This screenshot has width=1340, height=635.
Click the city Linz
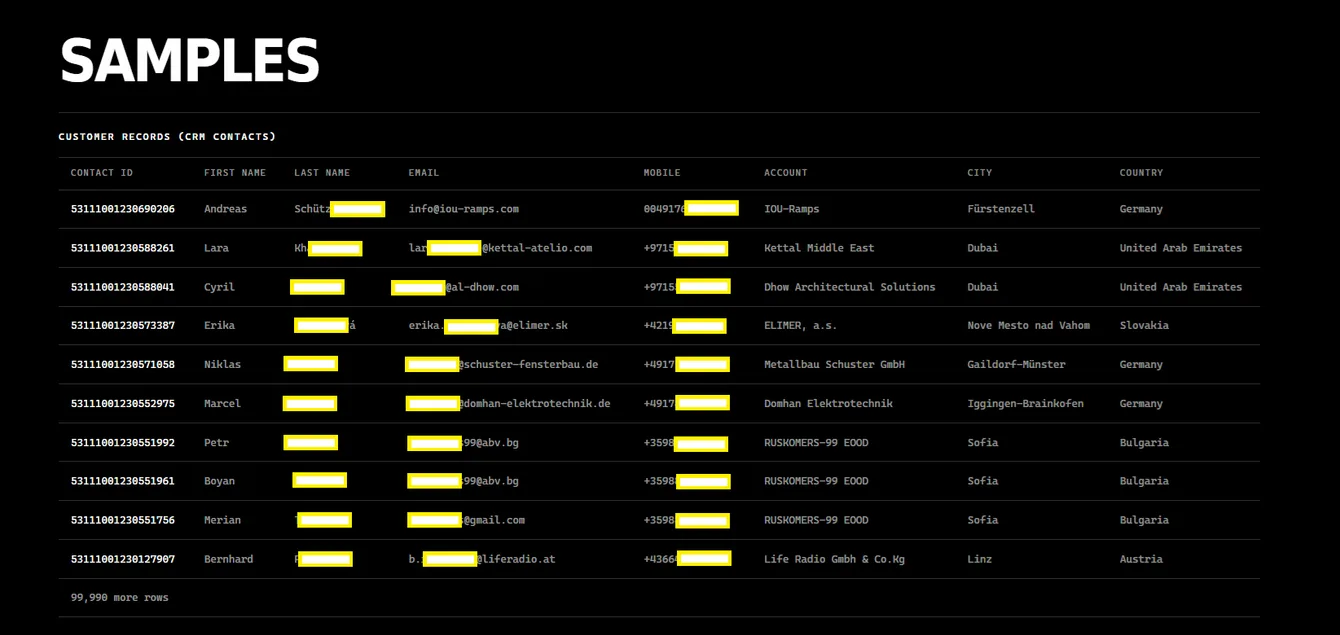point(979,559)
